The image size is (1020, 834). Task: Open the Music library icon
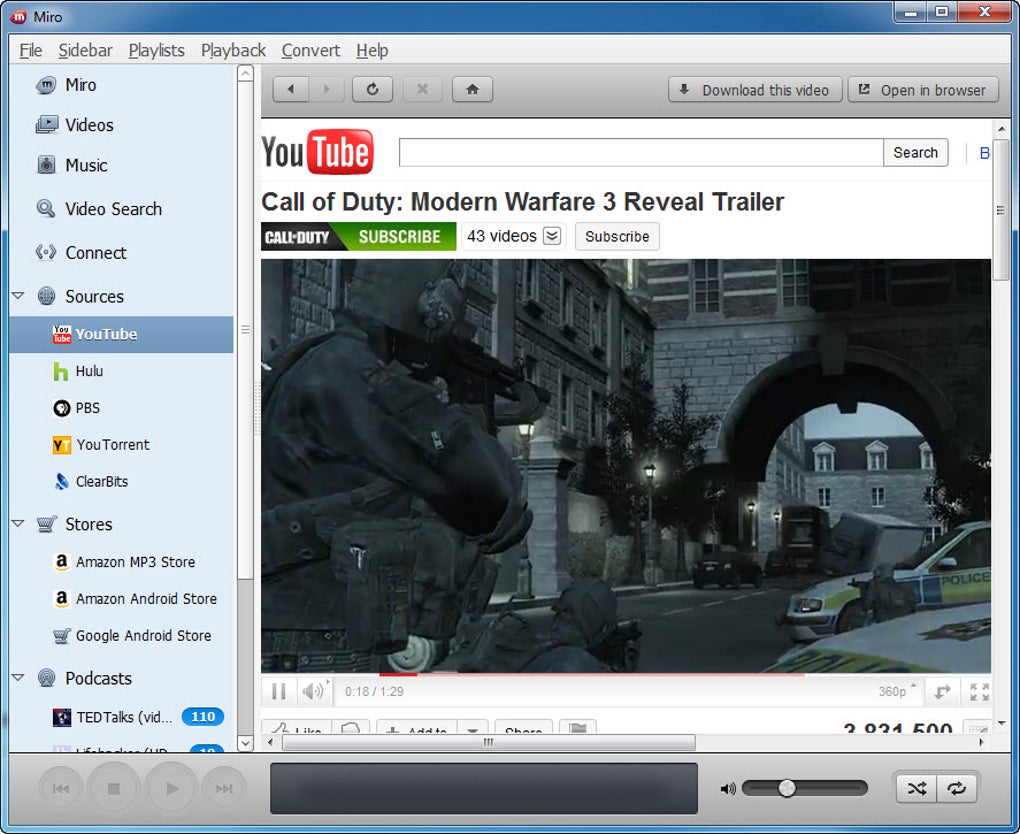coord(46,165)
